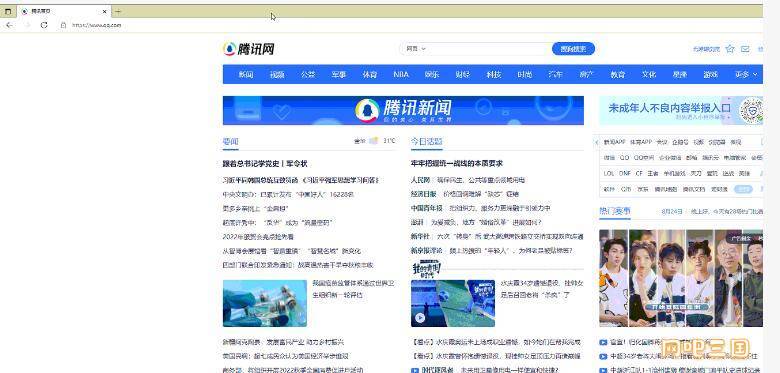Image resolution: width=780 pixels, height=373 pixels.
Task: Click LOL in quick links grid
Action: pyautogui.click(x=609, y=174)
